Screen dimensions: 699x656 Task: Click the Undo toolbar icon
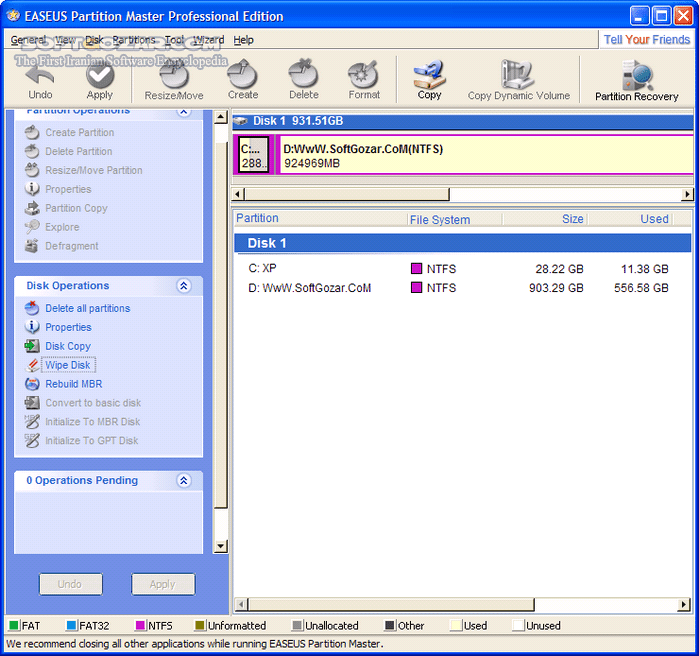[x=40, y=75]
